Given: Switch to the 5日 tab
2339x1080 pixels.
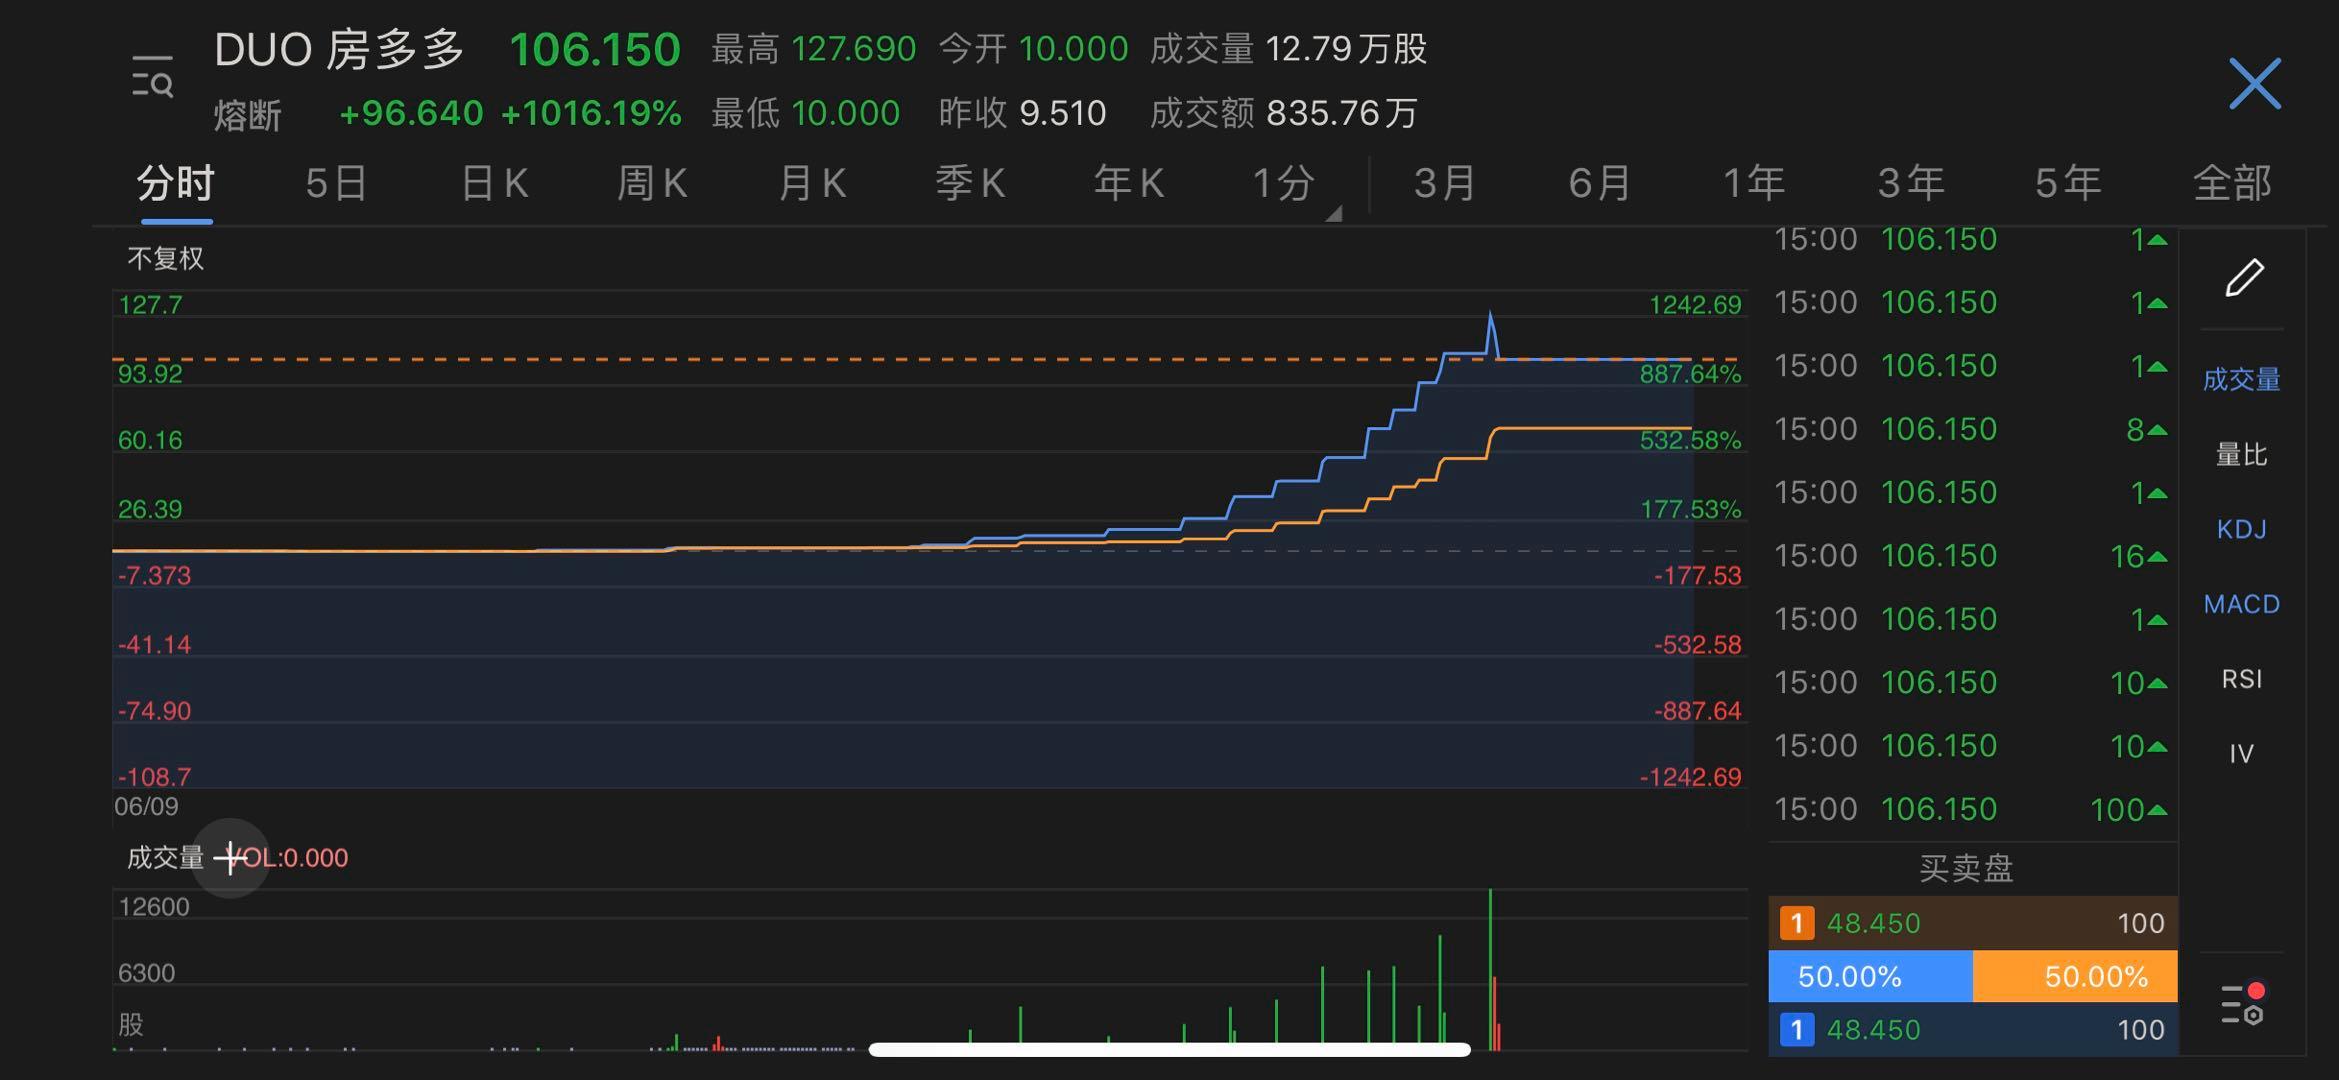Looking at the screenshot, I should click(x=336, y=184).
